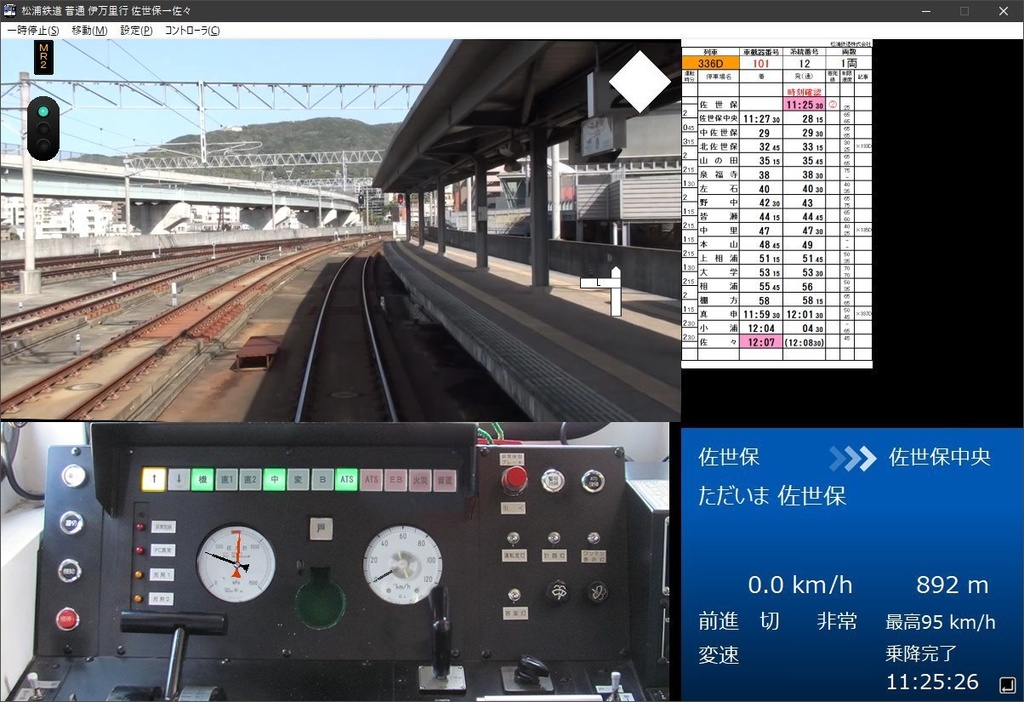
Task: Open the 移動(M) menu
Action: pos(90,30)
